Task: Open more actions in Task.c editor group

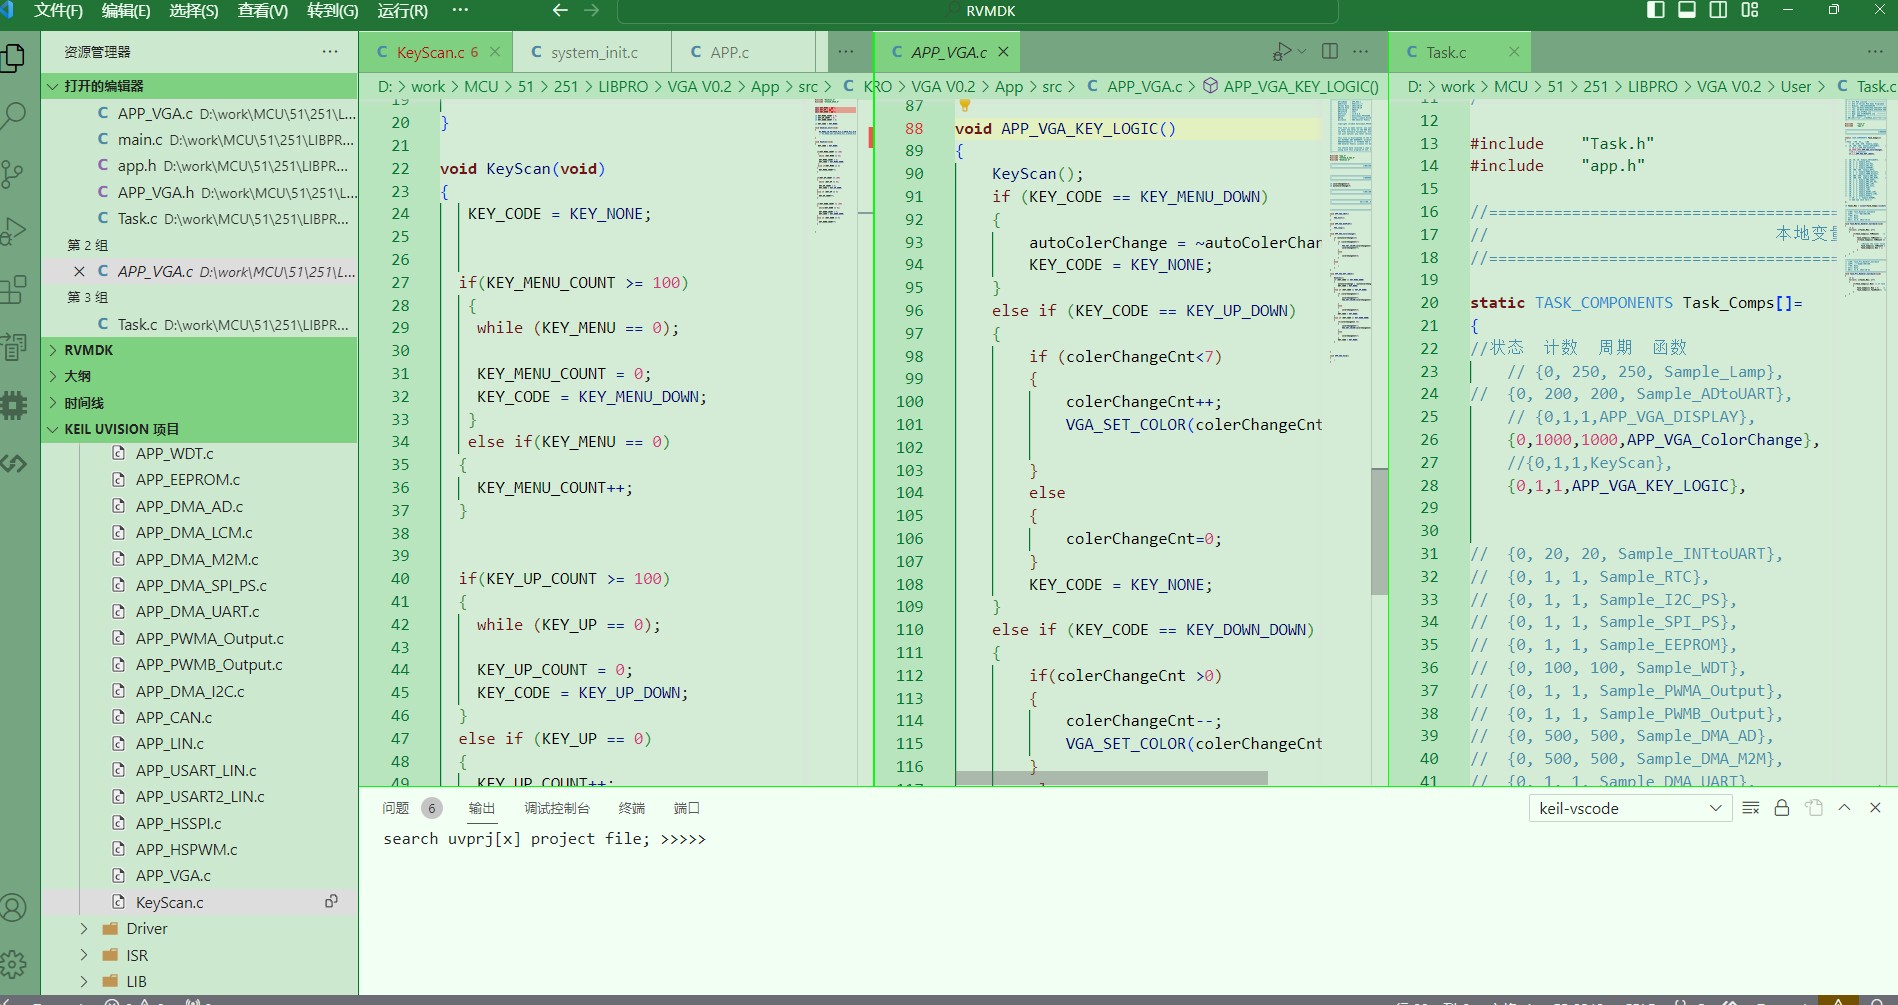Action: (x=1875, y=51)
